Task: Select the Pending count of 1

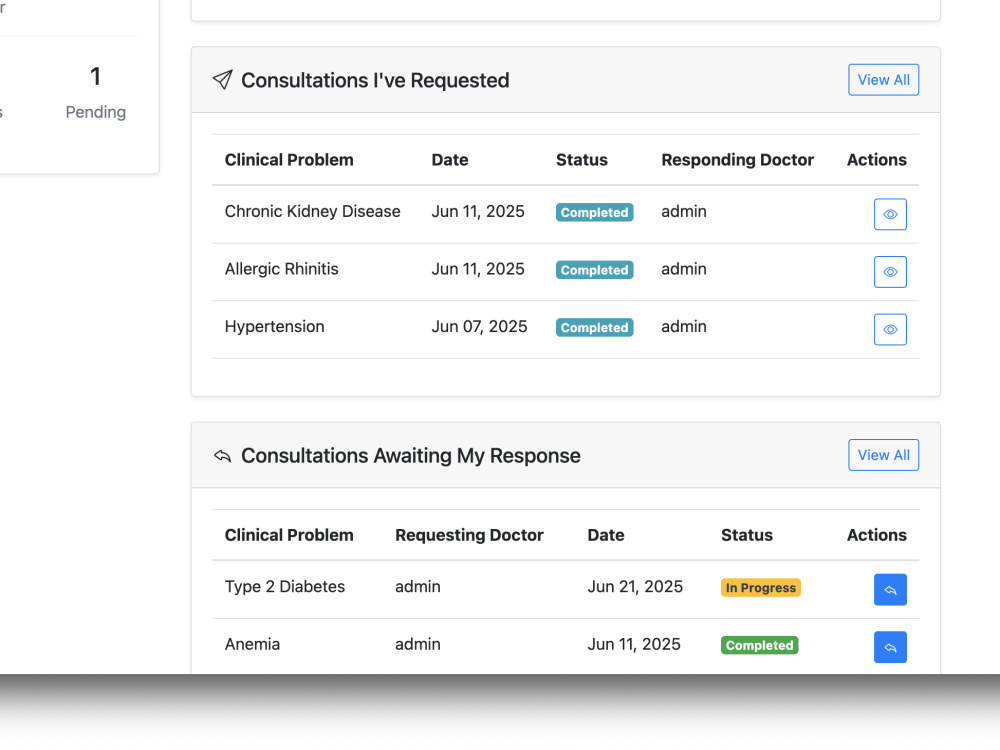Action: pos(96,77)
